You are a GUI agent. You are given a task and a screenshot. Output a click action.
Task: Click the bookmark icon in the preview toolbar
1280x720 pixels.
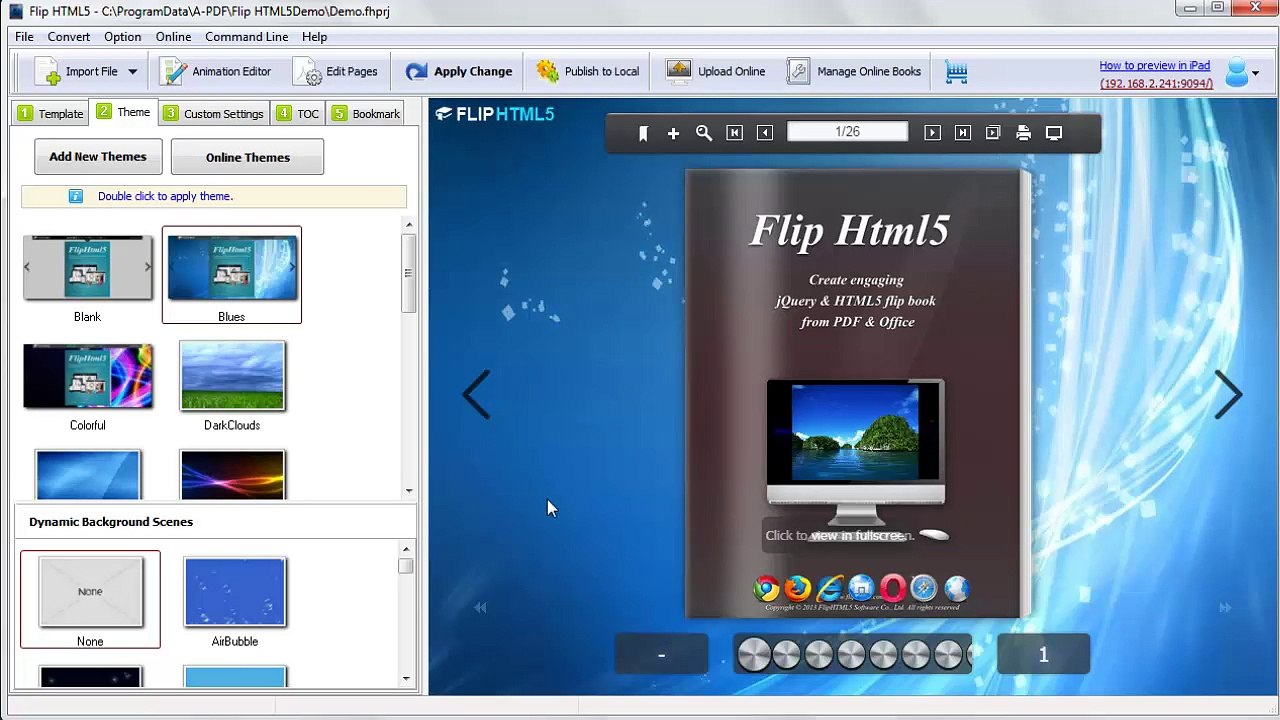(x=643, y=133)
